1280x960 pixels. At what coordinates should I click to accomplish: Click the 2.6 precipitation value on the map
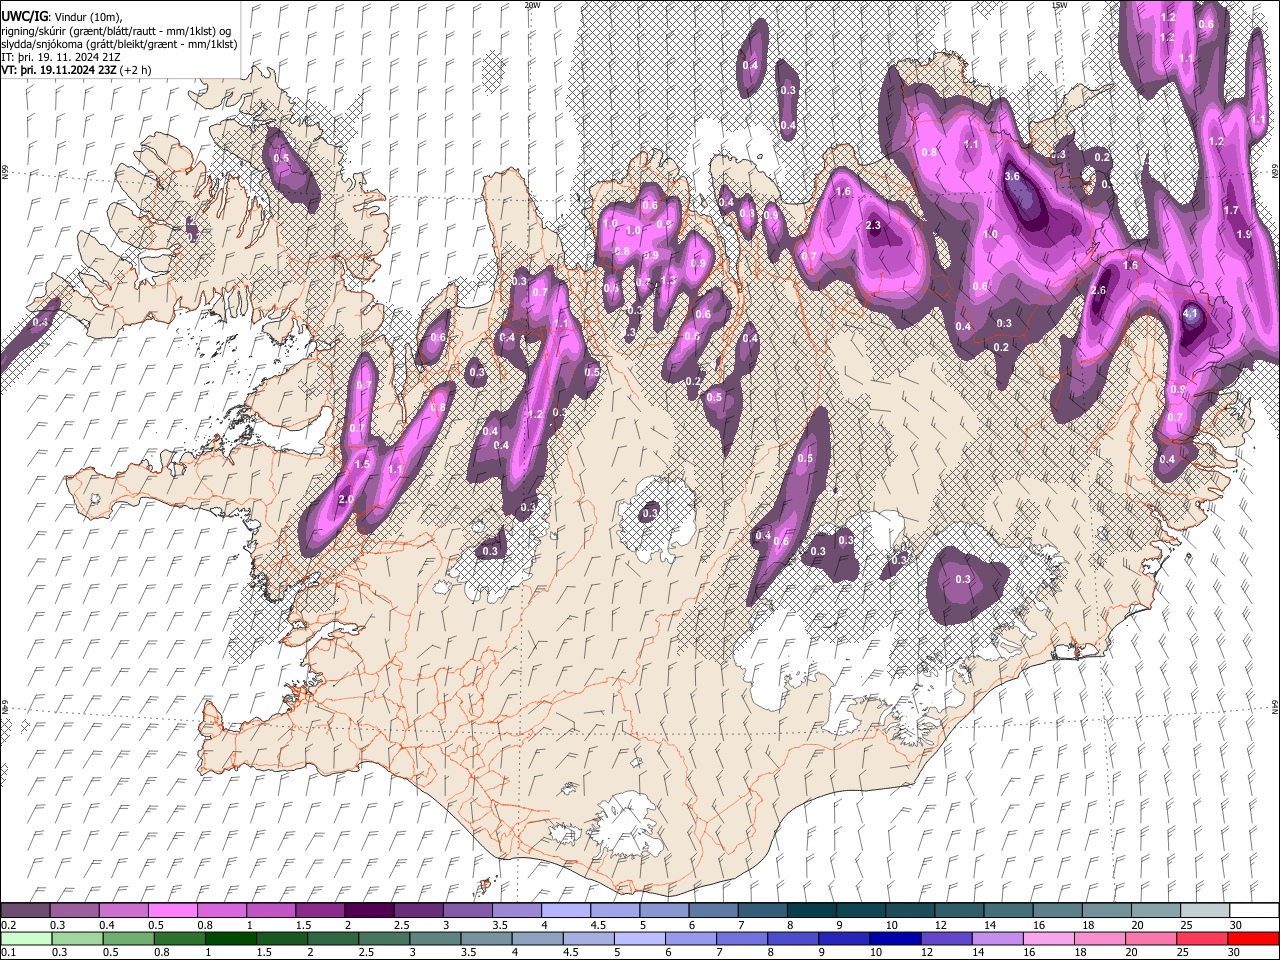[x=1099, y=291]
